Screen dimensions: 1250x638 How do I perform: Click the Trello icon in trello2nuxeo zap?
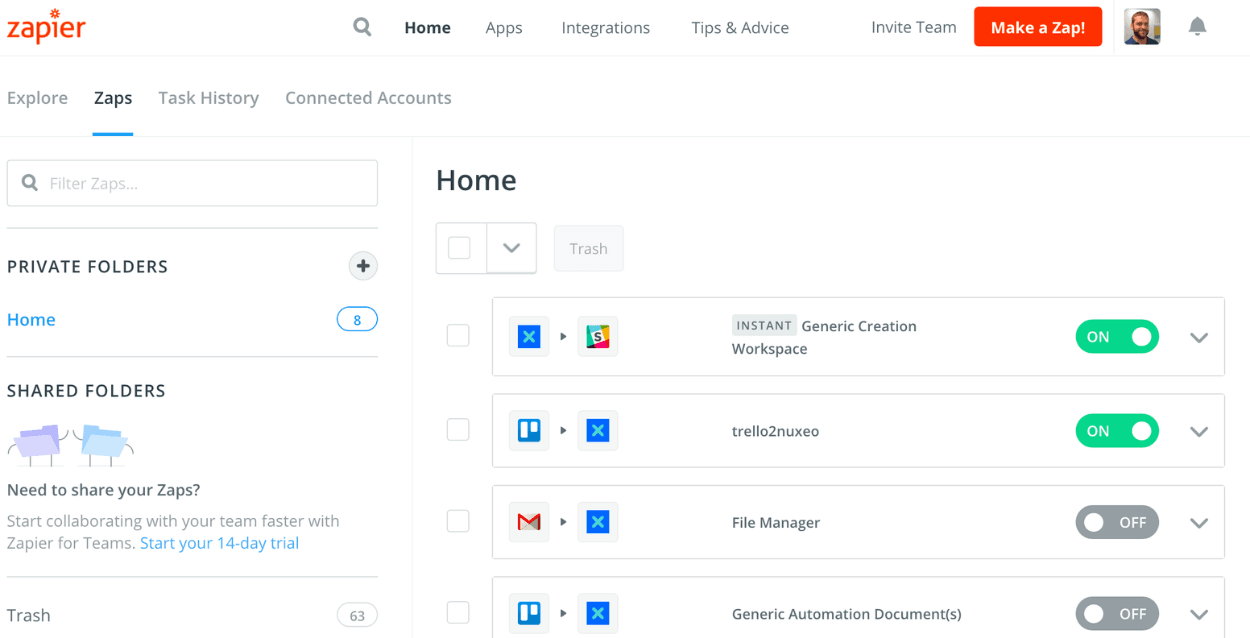[x=529, y=431]
